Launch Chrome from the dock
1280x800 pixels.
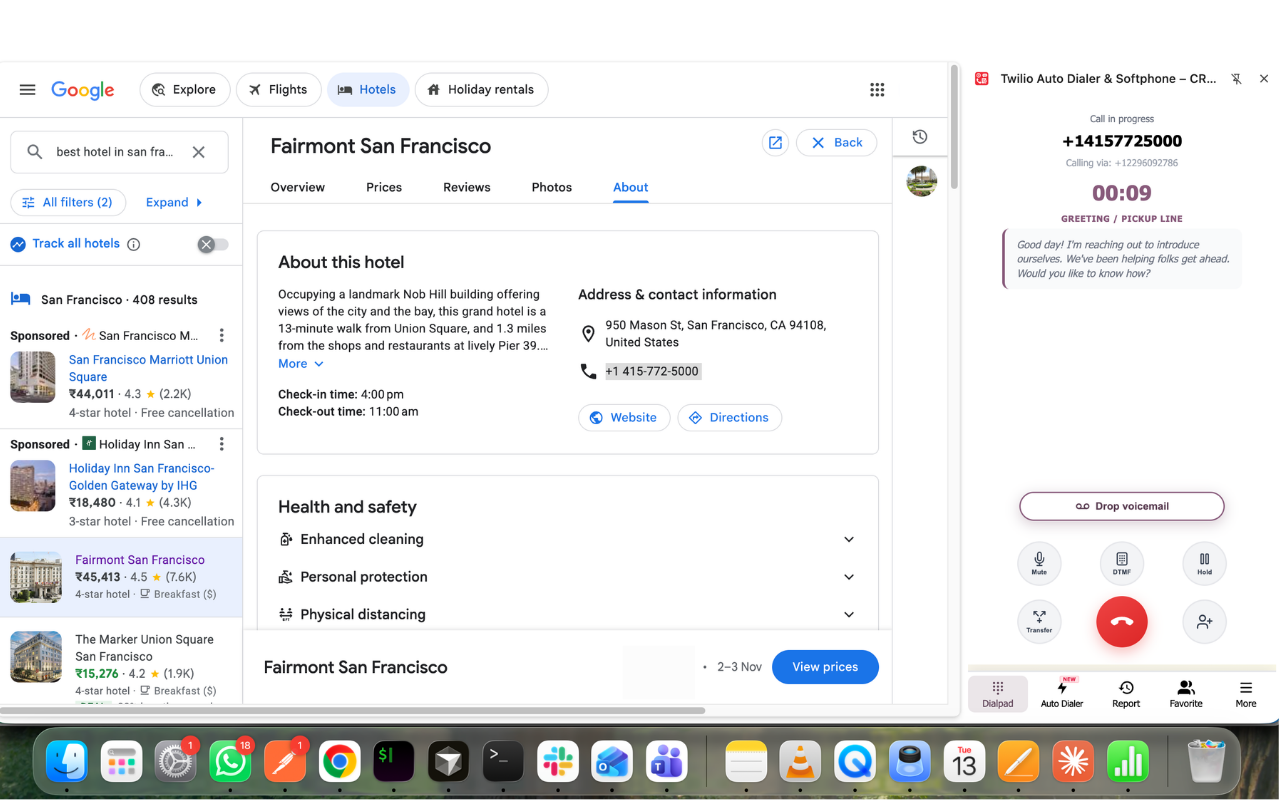(339, 763)
